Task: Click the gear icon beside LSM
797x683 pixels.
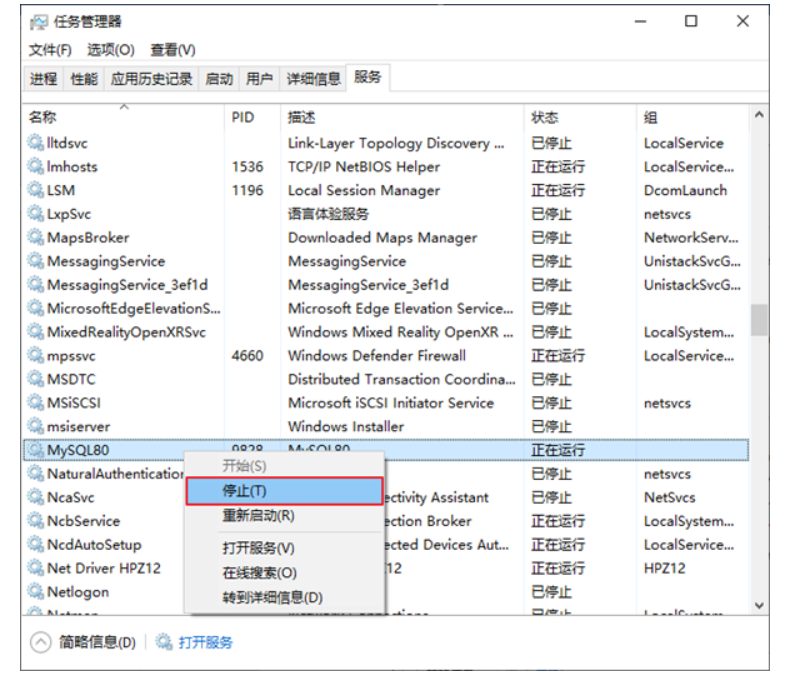Action: pos(36,190)
